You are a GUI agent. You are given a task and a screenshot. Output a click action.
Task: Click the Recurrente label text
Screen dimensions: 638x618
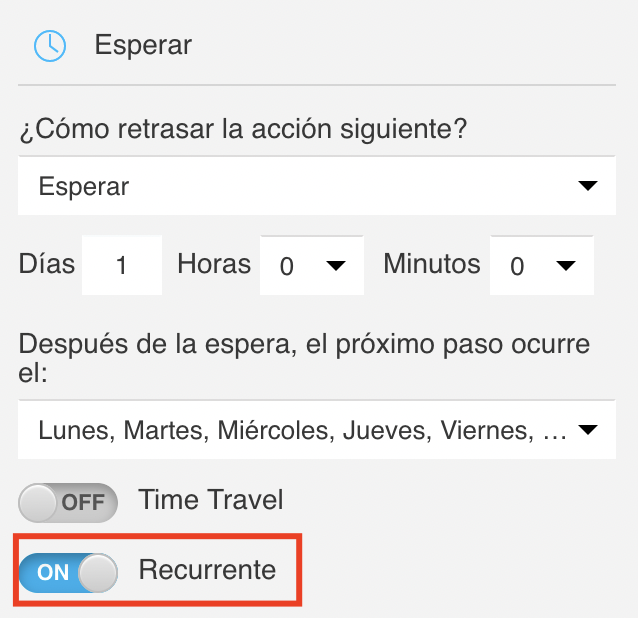[208, 570]
